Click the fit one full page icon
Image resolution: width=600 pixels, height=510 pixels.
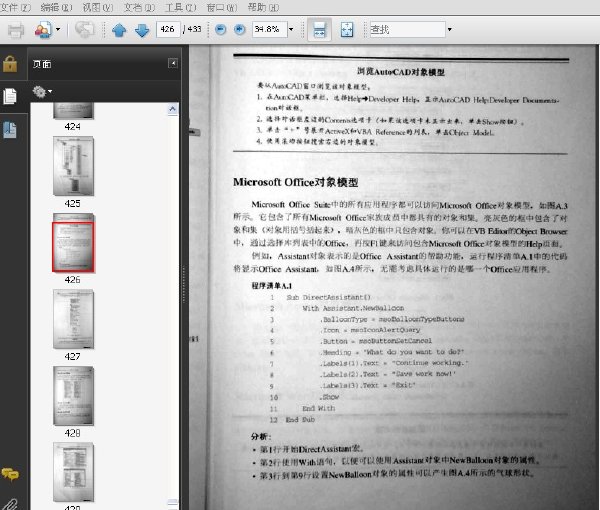(347, 29)
